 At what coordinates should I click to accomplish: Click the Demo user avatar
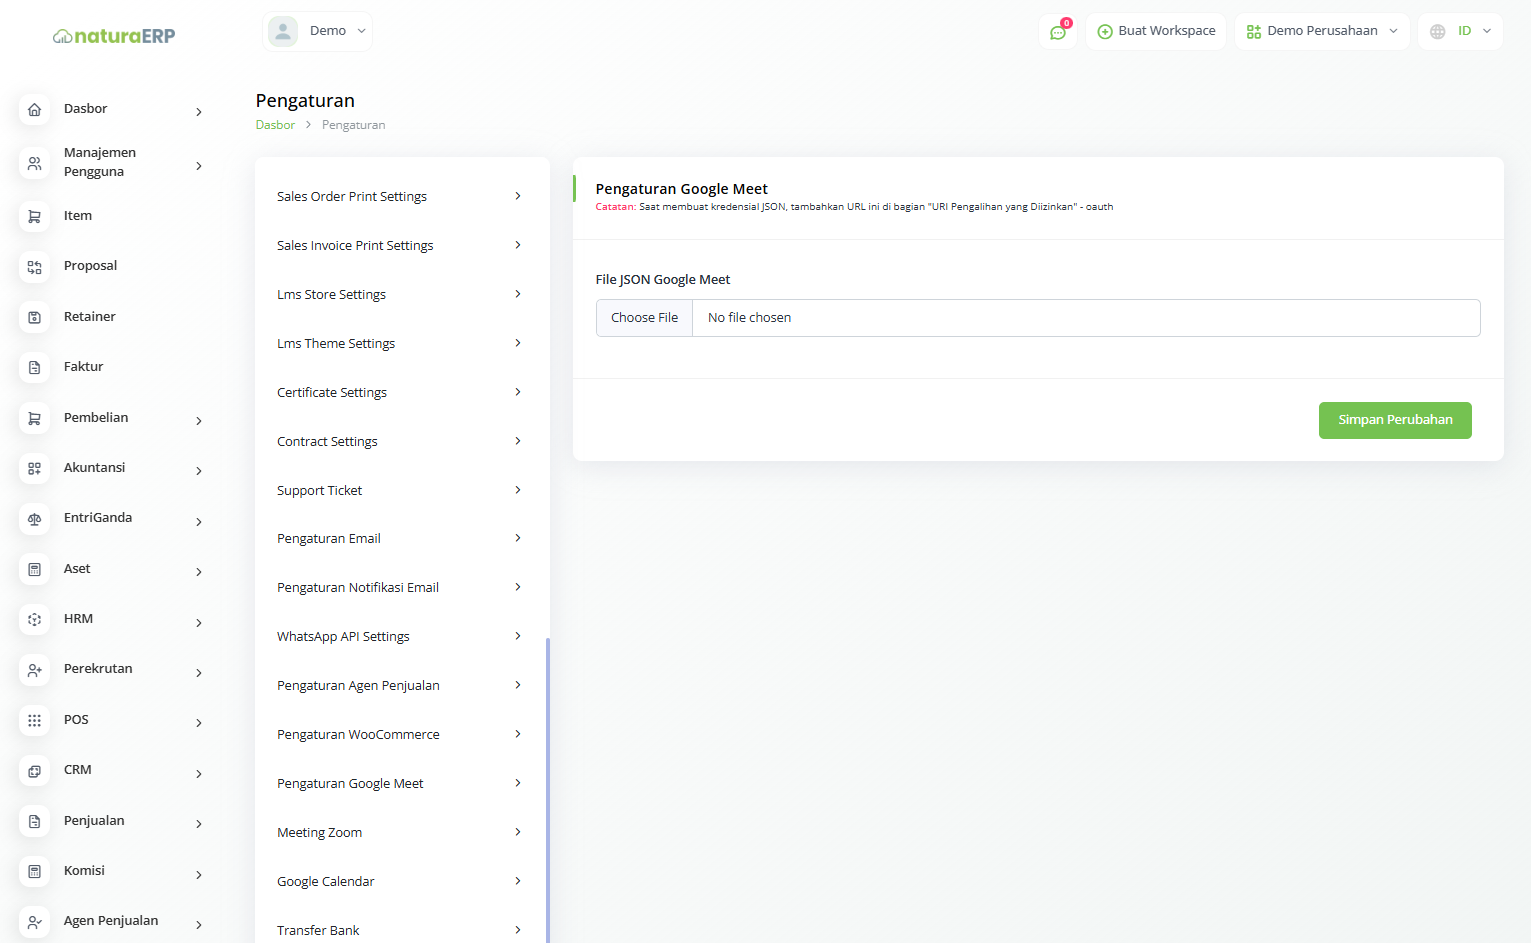coord(283,31)
